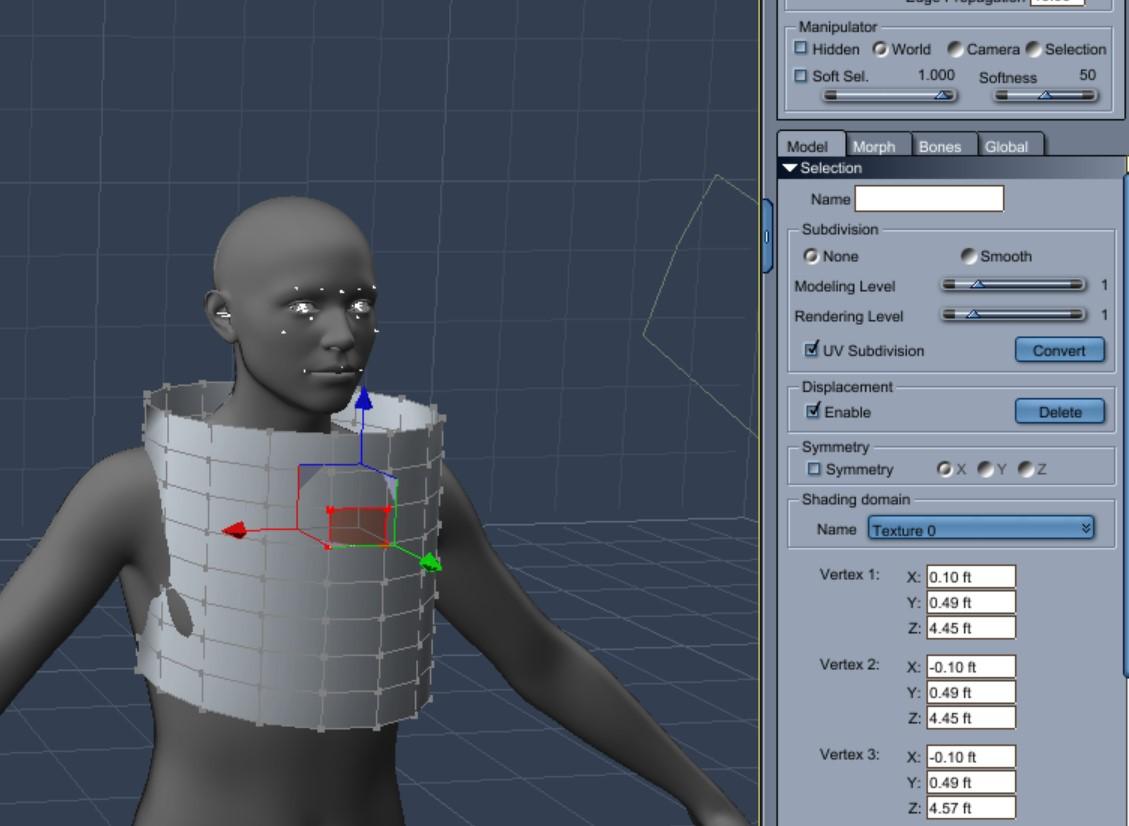The width and height of the screenshot is (1129, 826).
Task: Click the Vertex 2 X field
Action: pos(971,667)
